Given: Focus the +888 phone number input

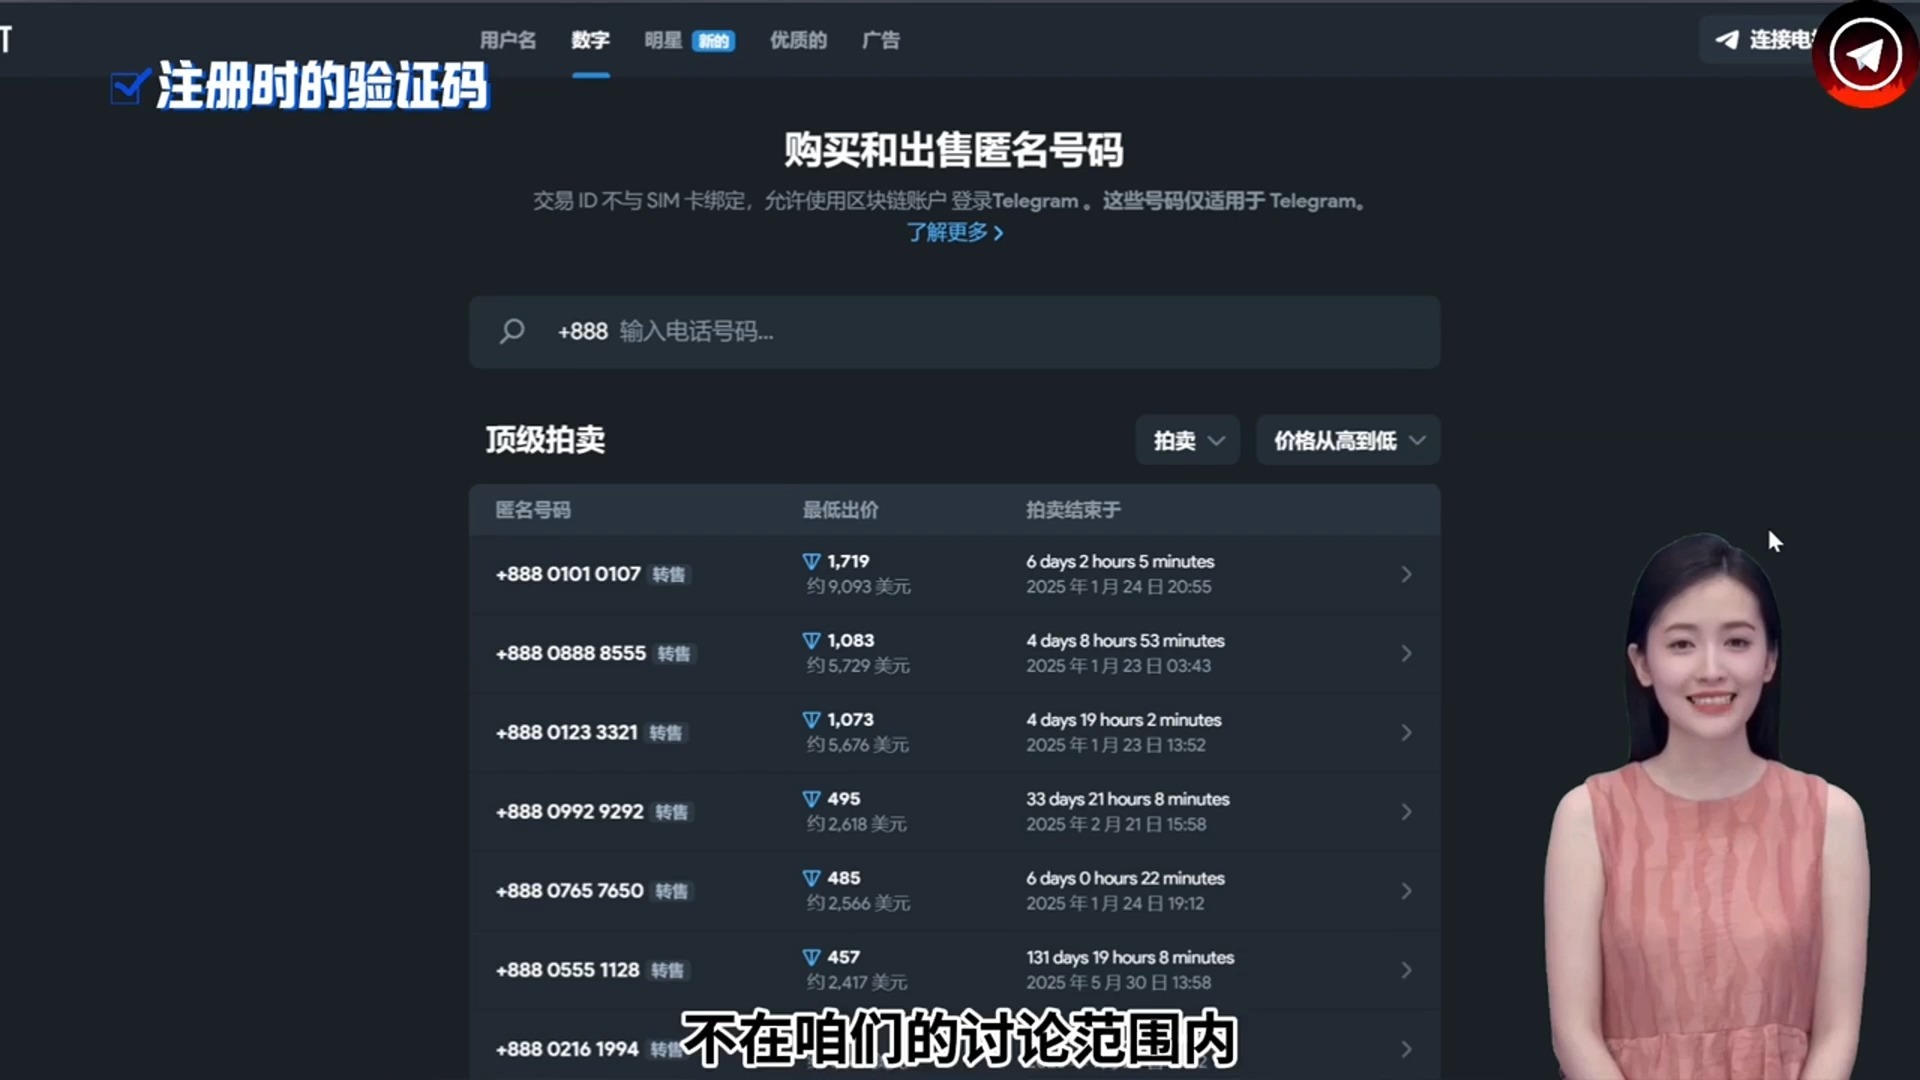Looking at the screenshot, I should pos(955,332).
